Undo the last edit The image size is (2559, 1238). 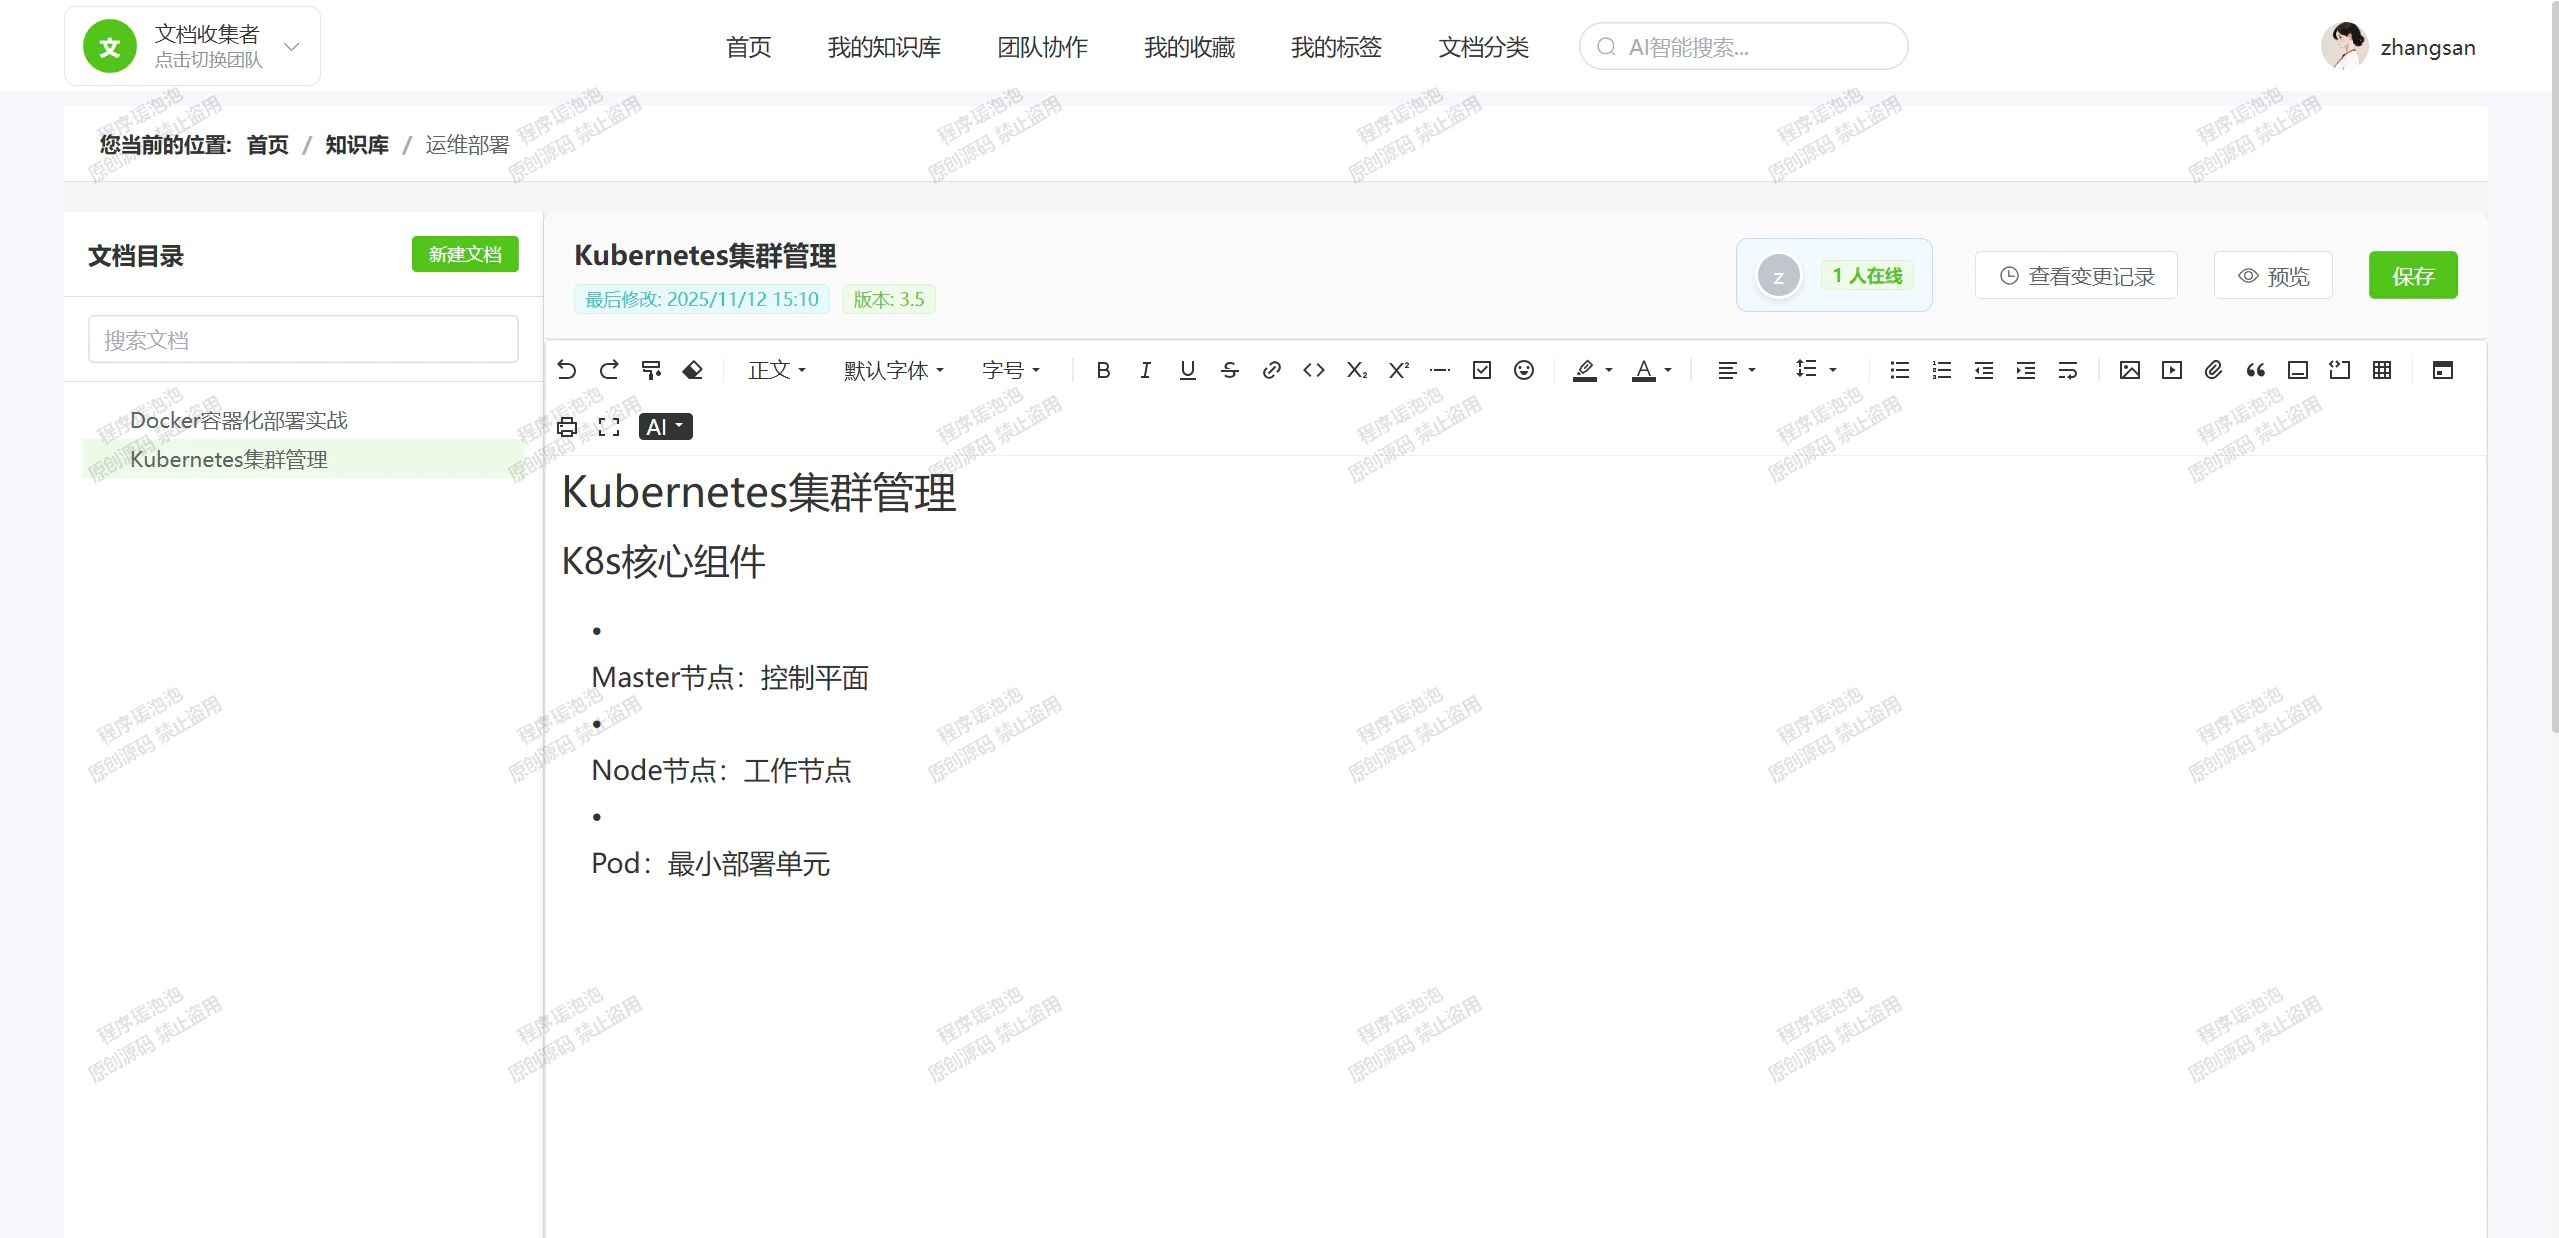(567, 370)
